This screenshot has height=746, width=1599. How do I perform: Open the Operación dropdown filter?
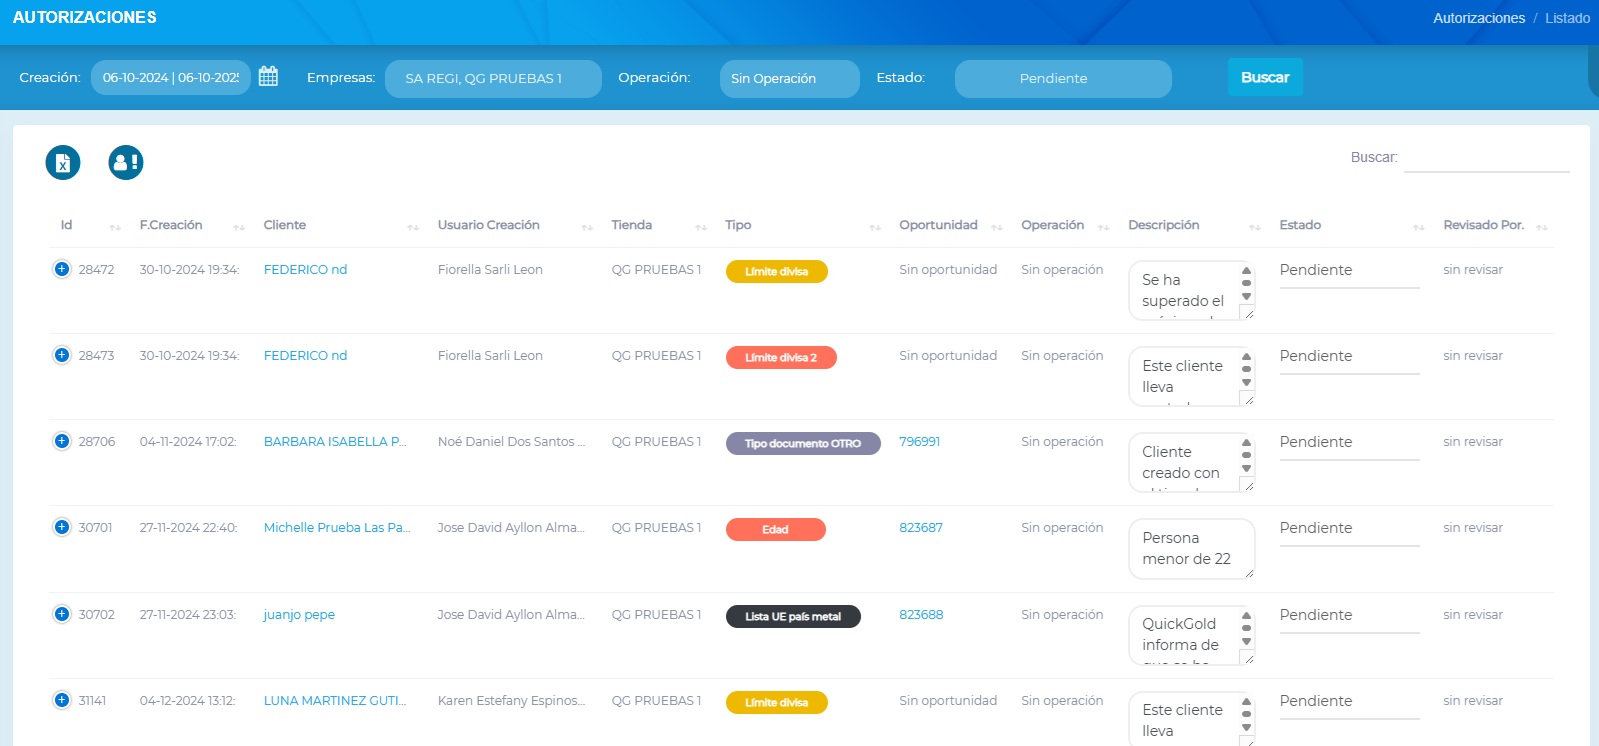(x=789, y=79)
